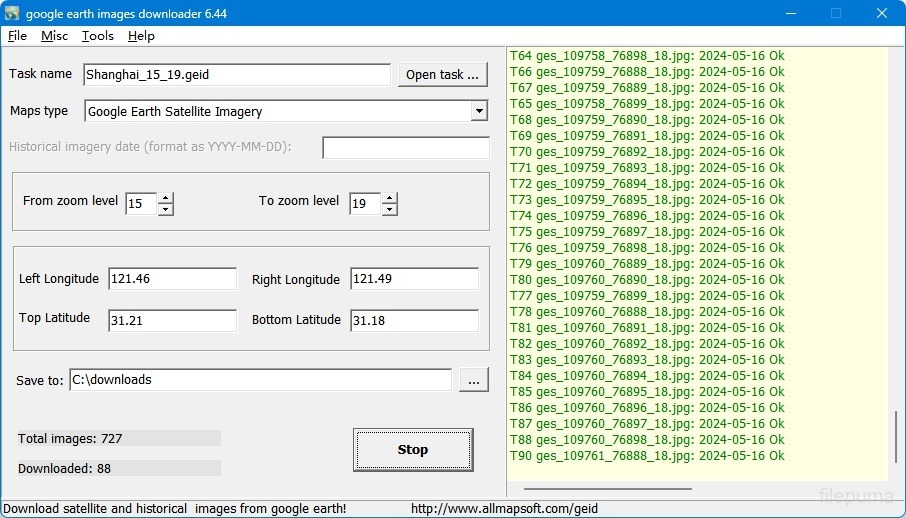906x518 pixels.
Task: Click the browse folder ellipsis button
Action: [474, 380]
